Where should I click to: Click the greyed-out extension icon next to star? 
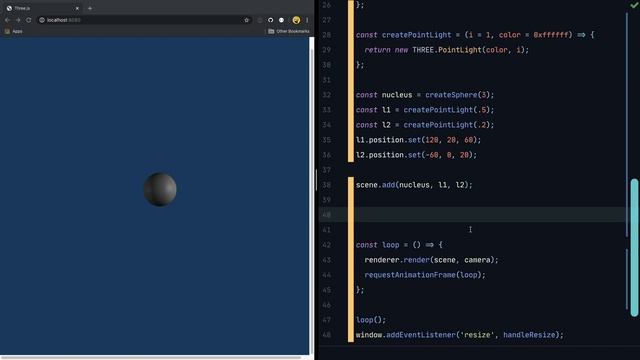[260, 20]
